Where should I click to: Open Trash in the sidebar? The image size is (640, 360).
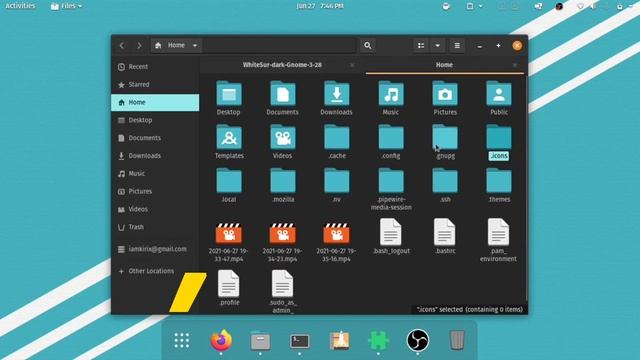point(155,227)
